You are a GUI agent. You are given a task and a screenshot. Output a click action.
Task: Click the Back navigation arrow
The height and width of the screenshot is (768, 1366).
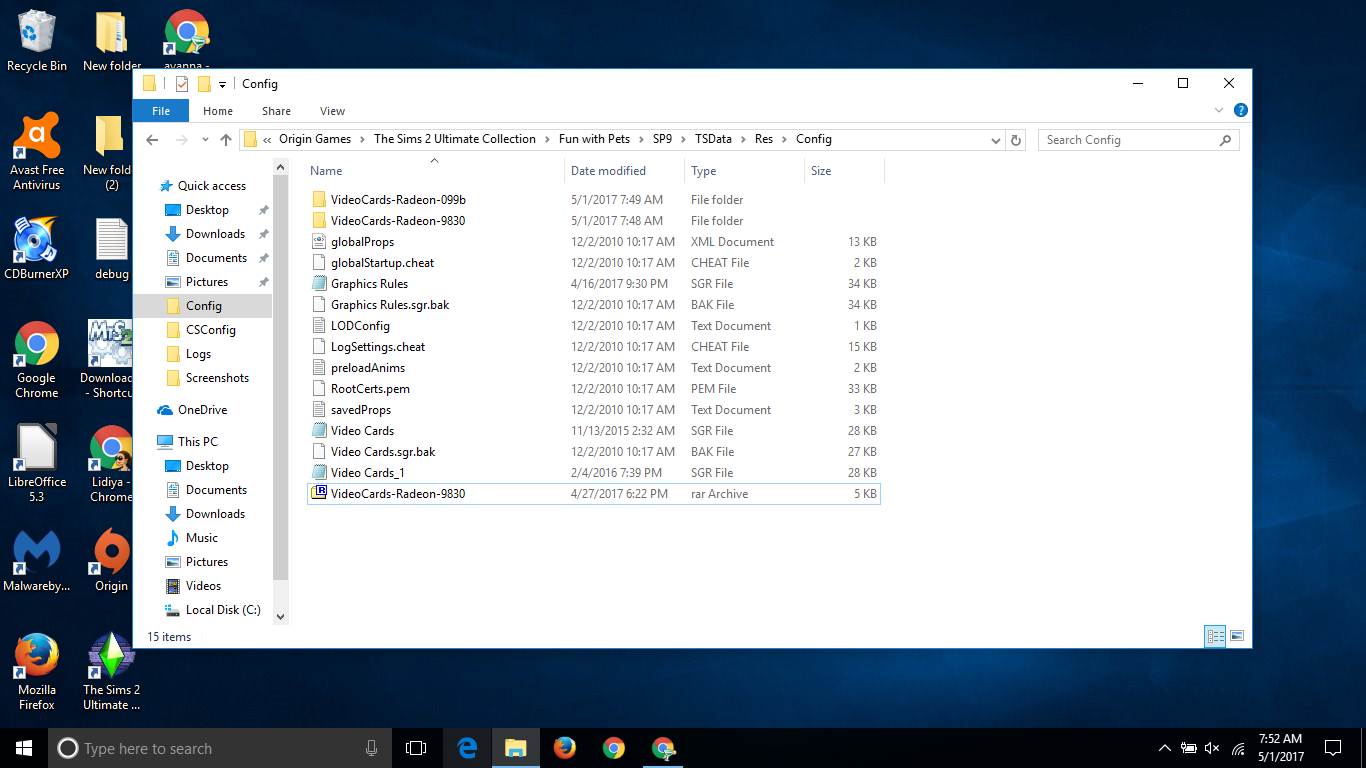coord(152,140)
